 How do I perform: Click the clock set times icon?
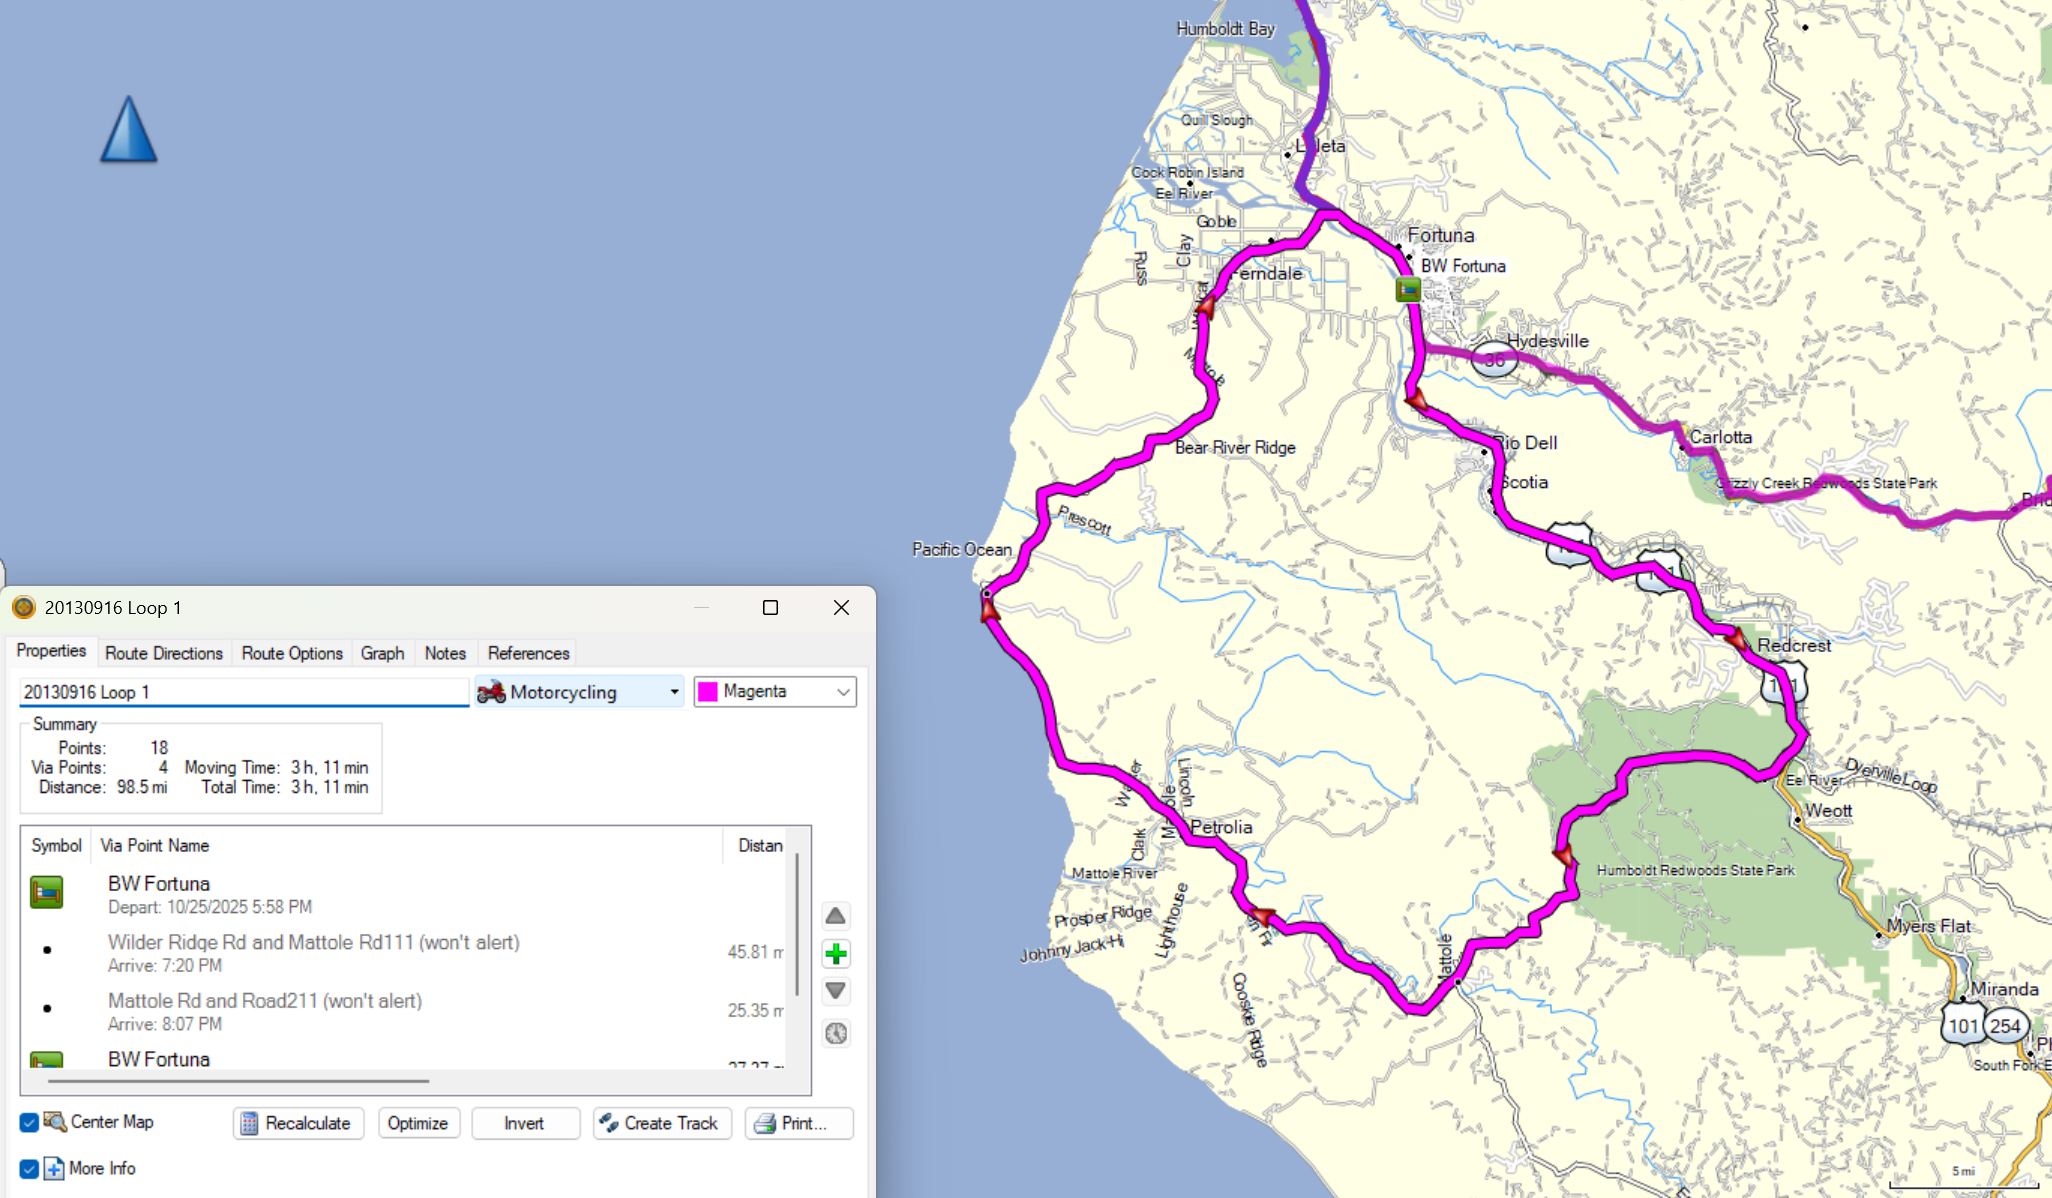836,1033
